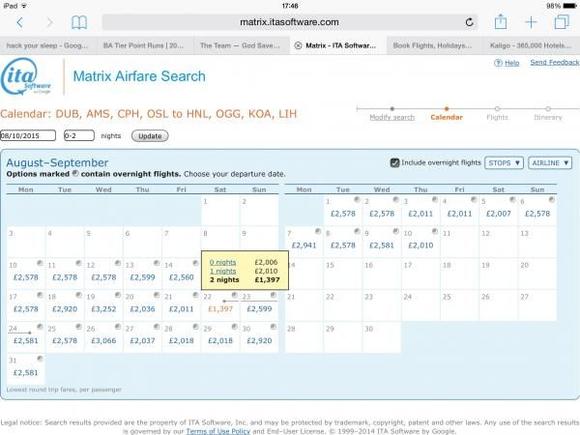The image size is (580, 435).
Task: Reload the page with refresh icon
Action: [x=469, y=22]
